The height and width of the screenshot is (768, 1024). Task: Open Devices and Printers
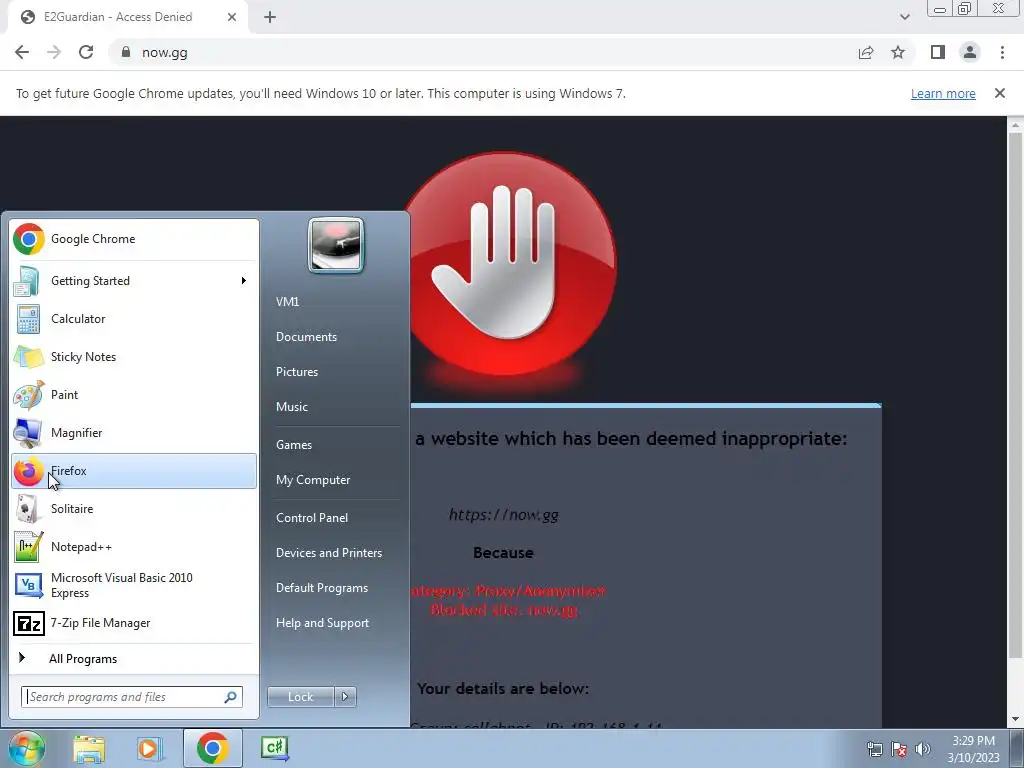(328, 553)
